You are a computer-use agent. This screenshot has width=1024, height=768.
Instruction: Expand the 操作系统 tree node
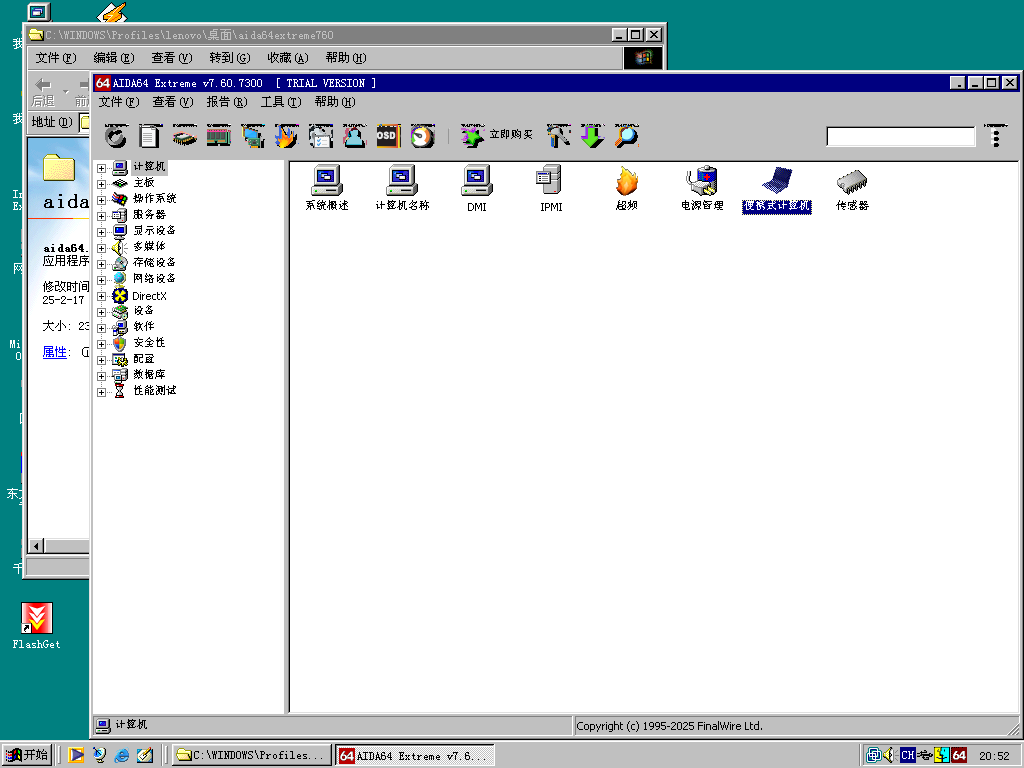pos(101,200)
